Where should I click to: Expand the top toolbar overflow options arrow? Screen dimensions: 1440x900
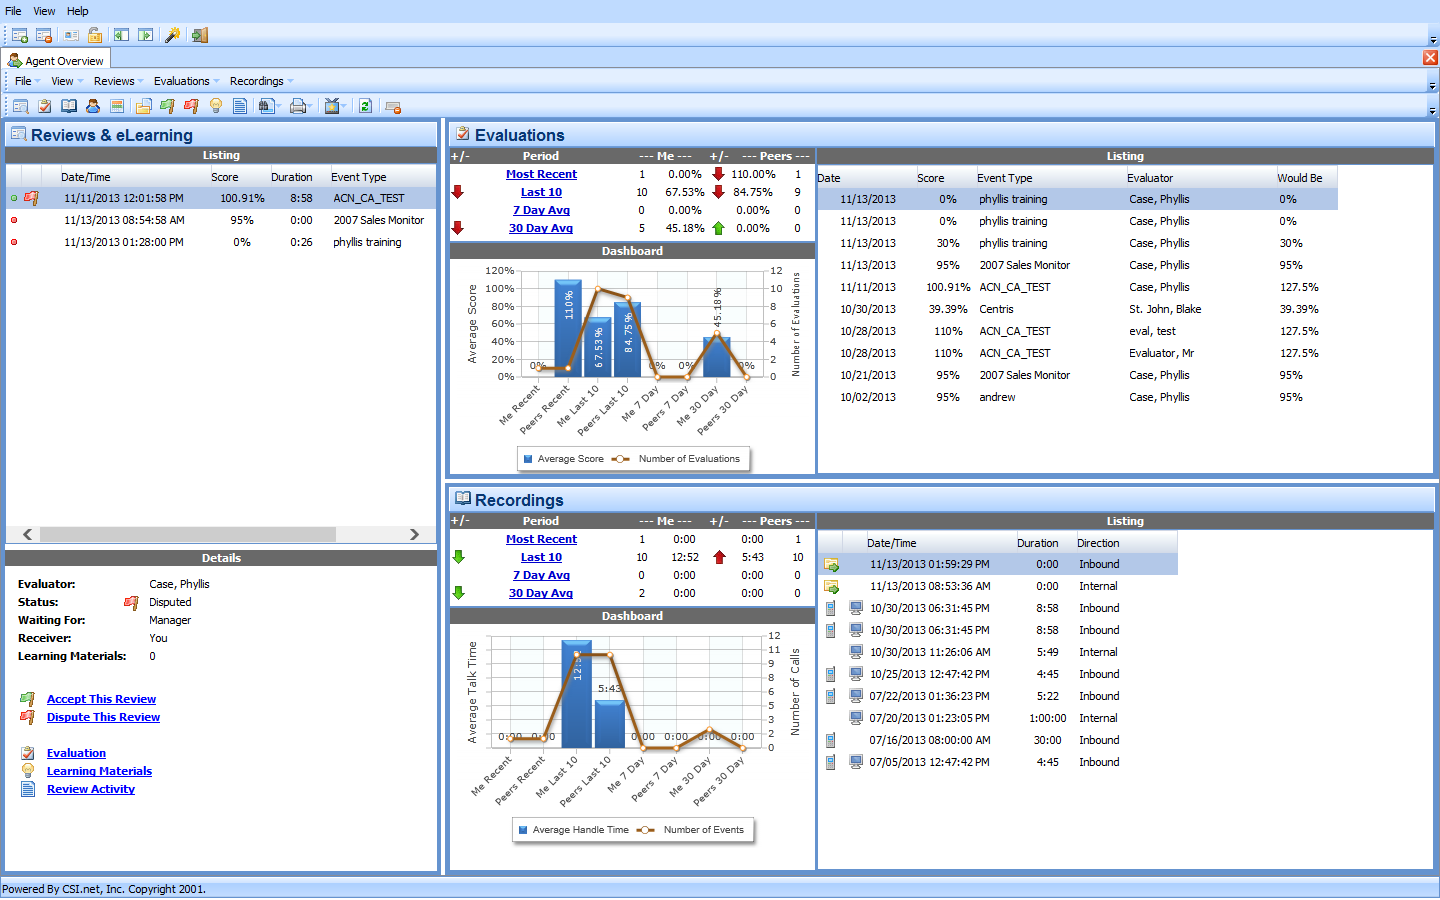[1432, 40]
